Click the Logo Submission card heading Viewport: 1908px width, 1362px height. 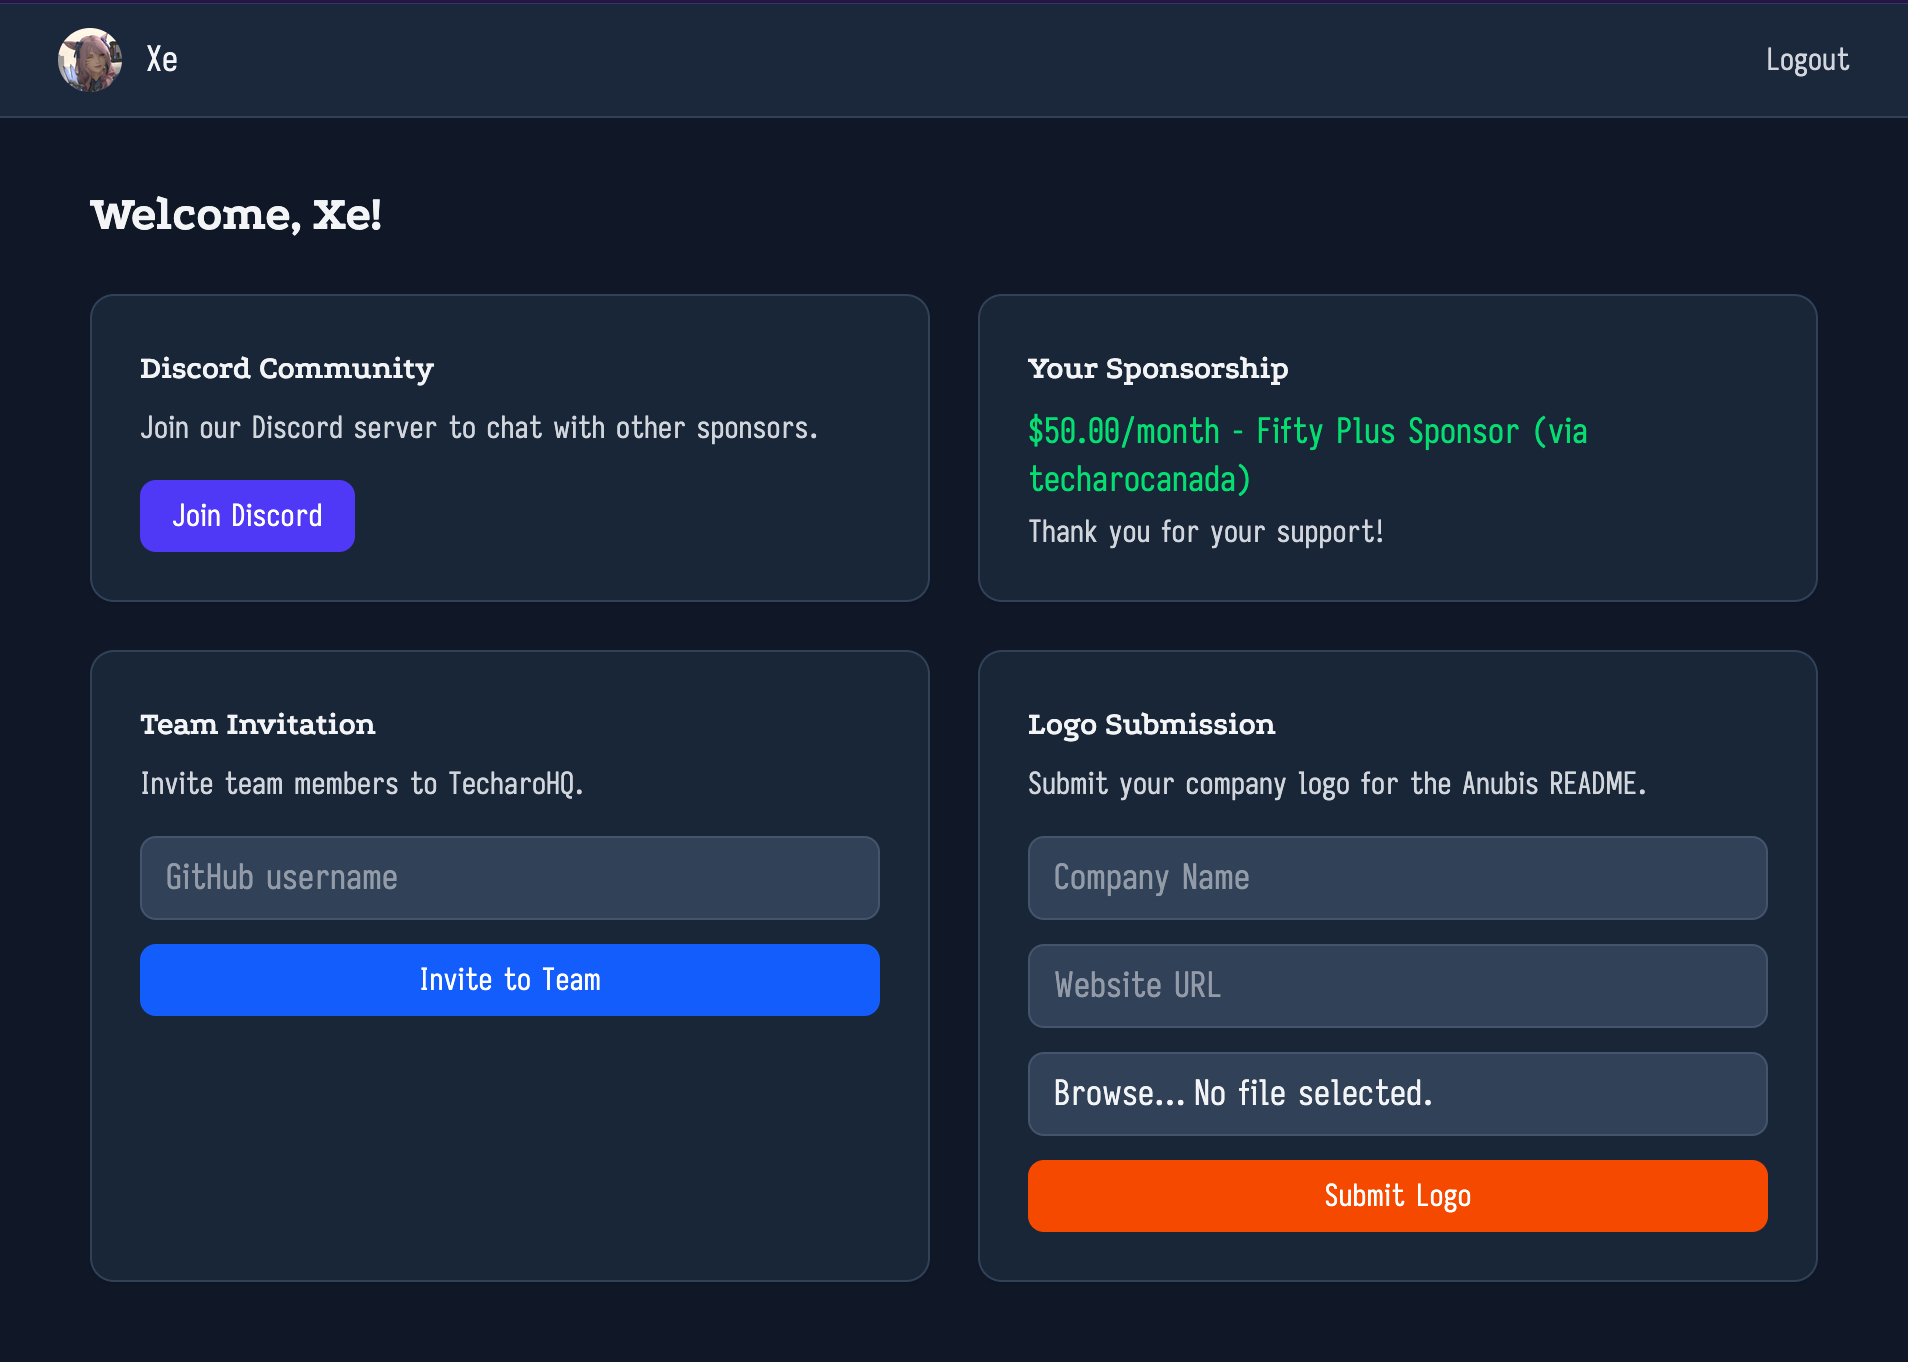coord(1151,725)
